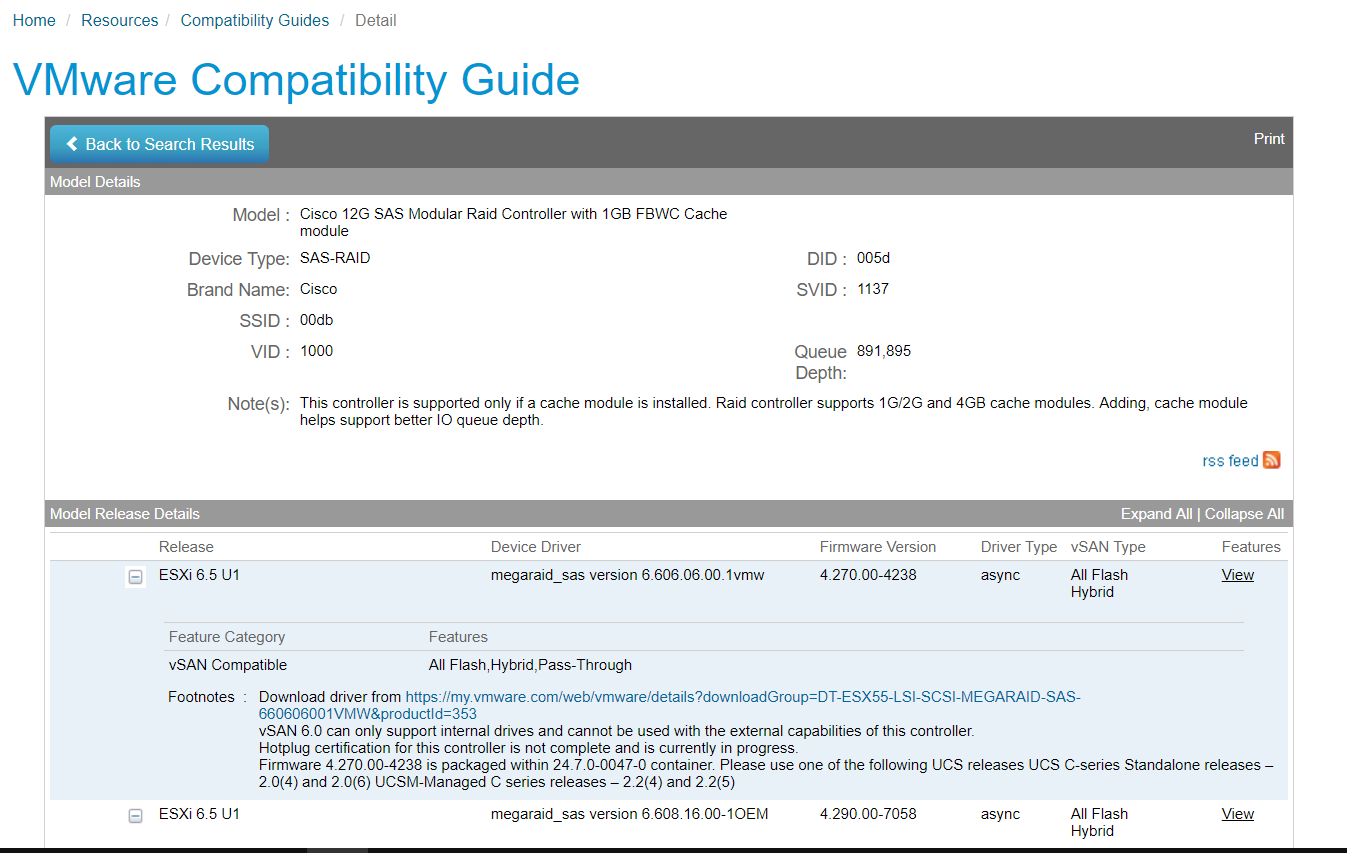The width and height of the screenshot is (1347, 853).
Task: Open Compatibility Guides breadcrumb link
Action: click(x=255, y=20)
